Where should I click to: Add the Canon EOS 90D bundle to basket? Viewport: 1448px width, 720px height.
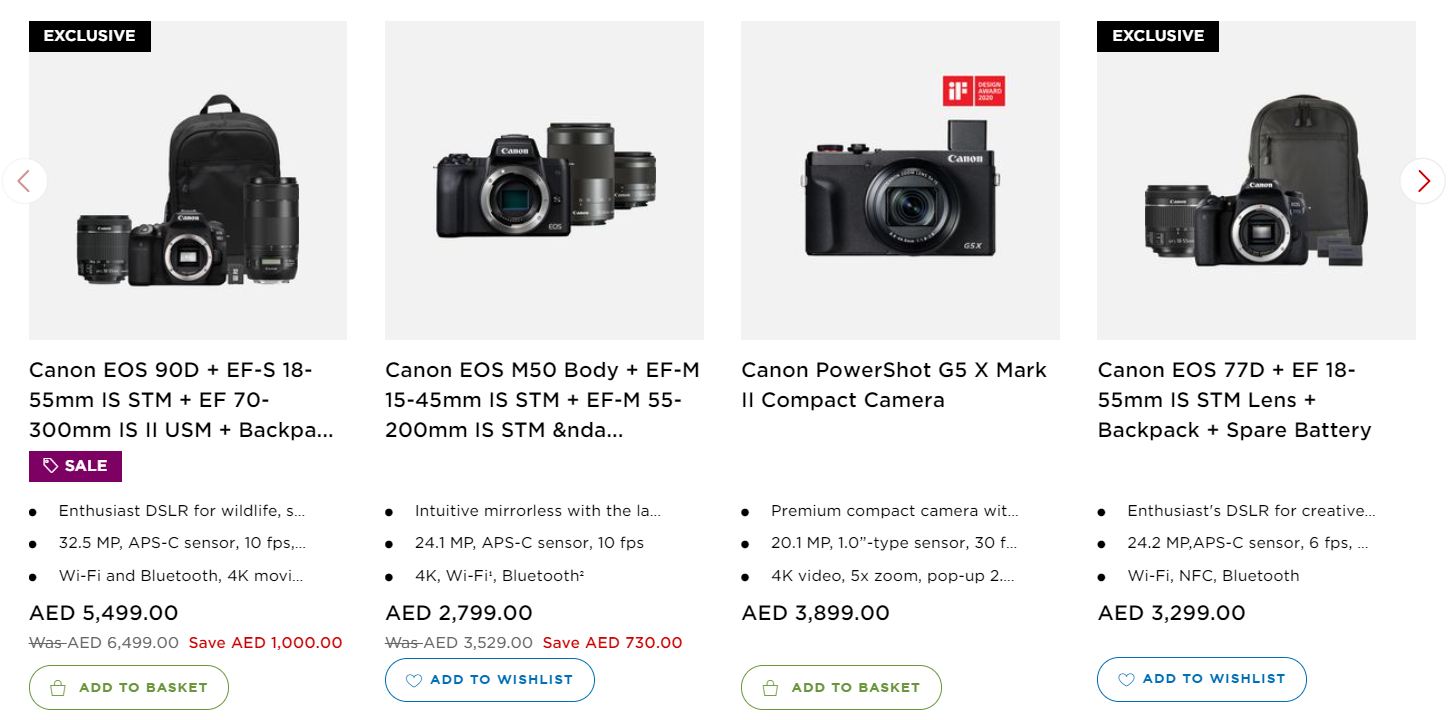pos(128,687)
